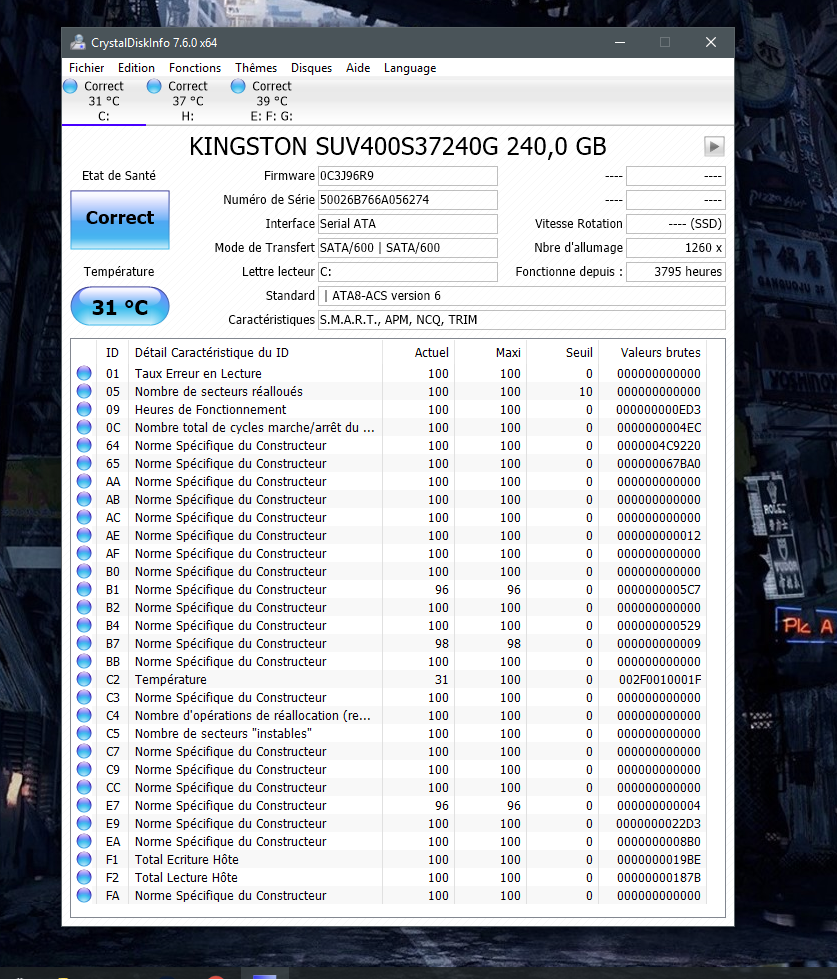Click raw value 002F0010001F
Screen dimensions: 837x979
coord(660,679)
